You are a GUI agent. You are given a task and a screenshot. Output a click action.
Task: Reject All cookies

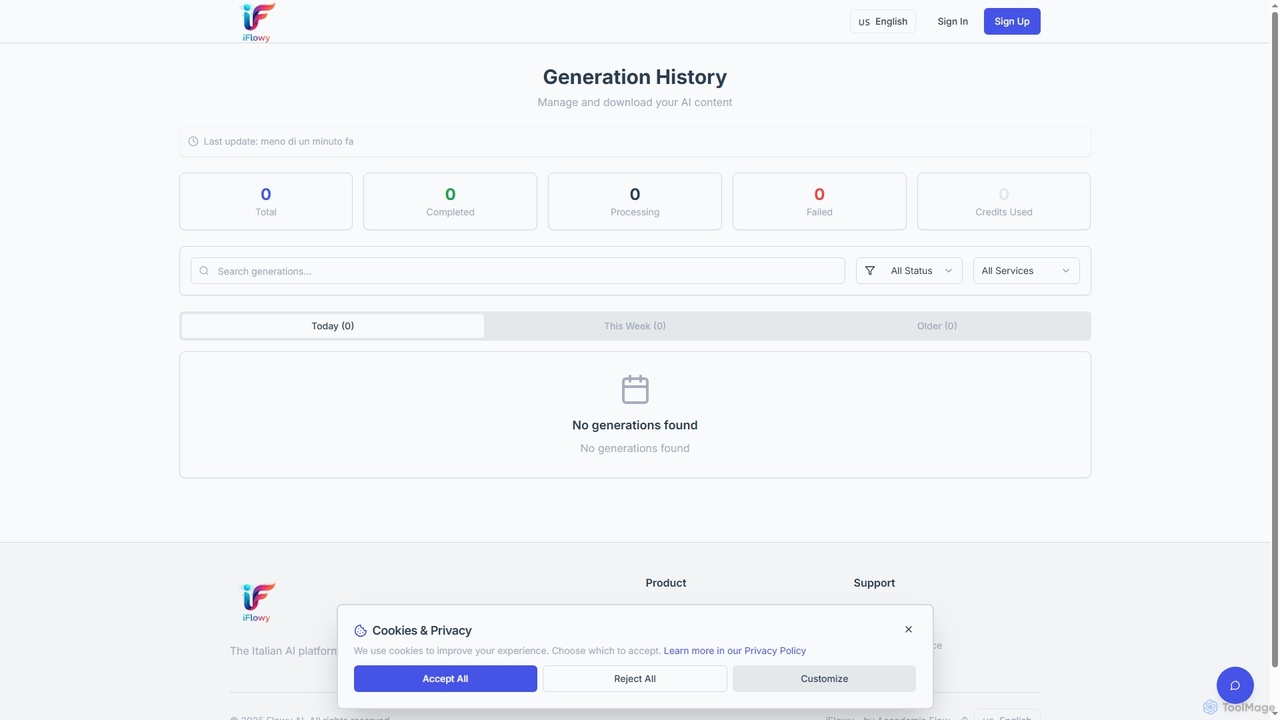tap(635, 679)
